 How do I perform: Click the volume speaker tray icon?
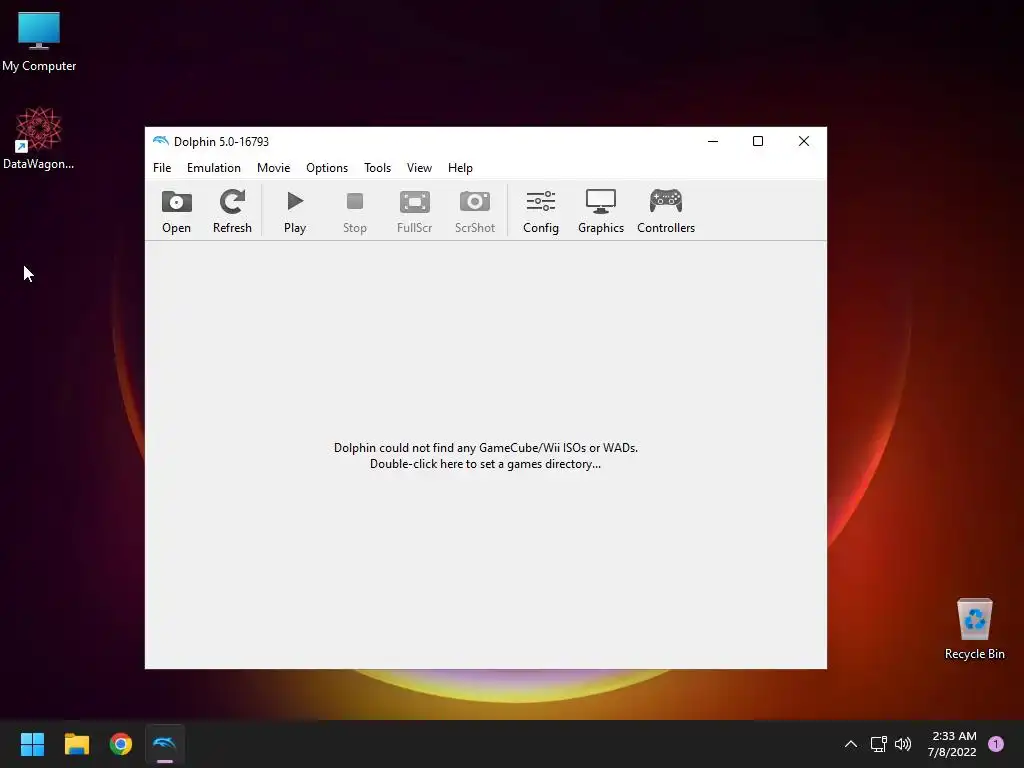[x=903, y=744]
